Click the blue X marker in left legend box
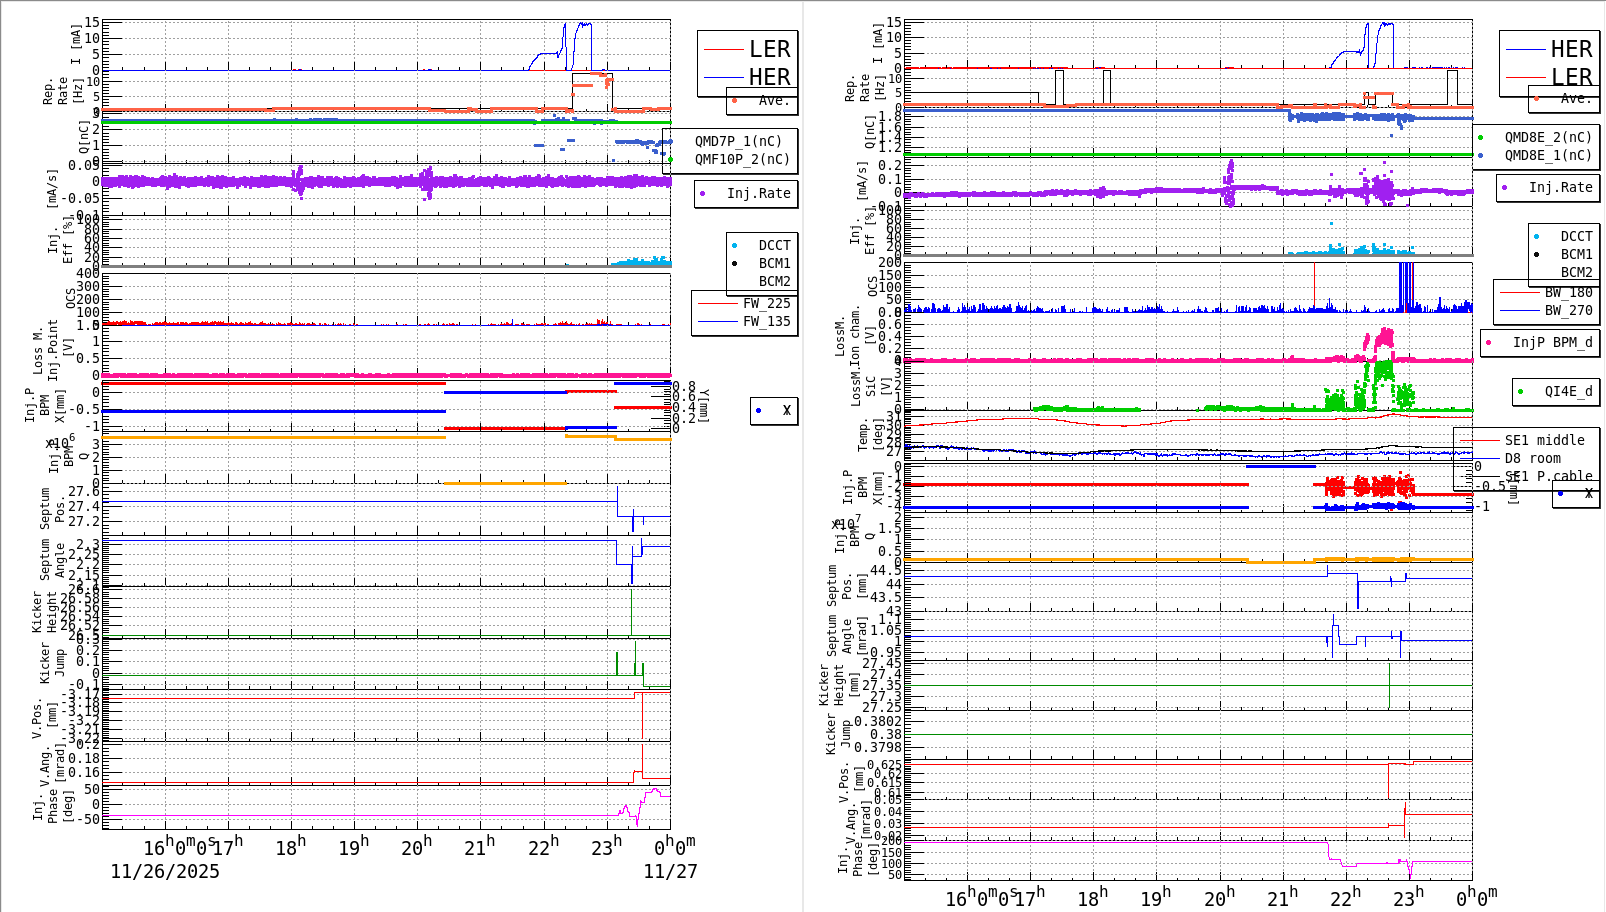1606x912 pixels. pos(757,411)
